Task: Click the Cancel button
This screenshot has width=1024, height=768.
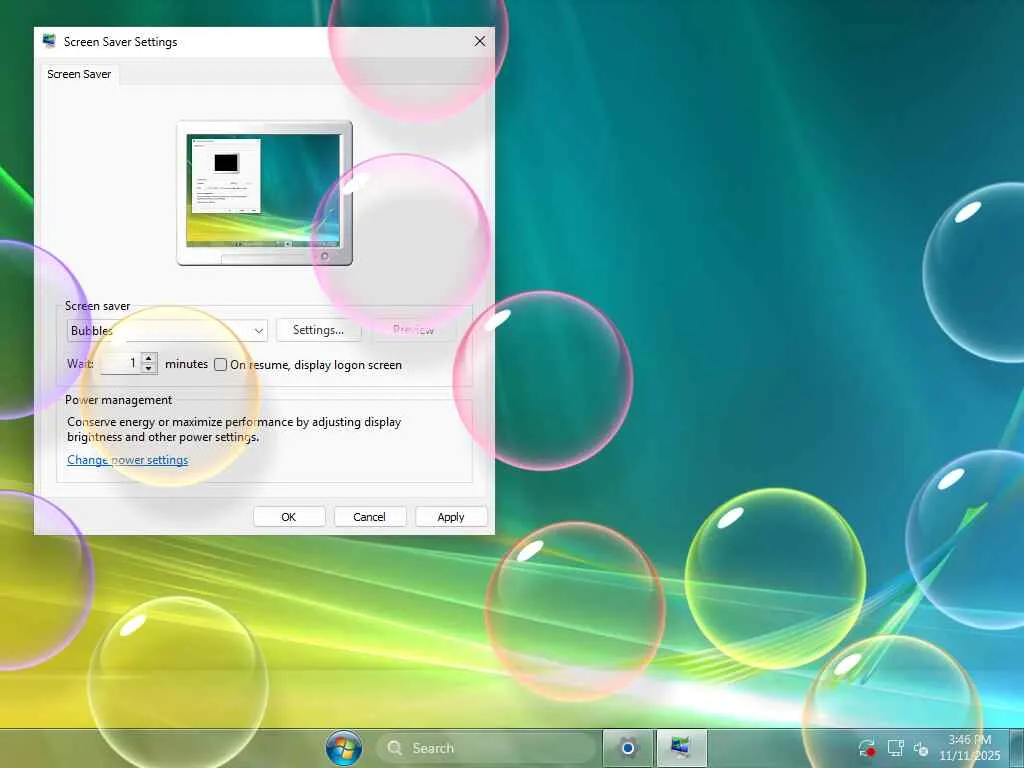Action: 370,517
